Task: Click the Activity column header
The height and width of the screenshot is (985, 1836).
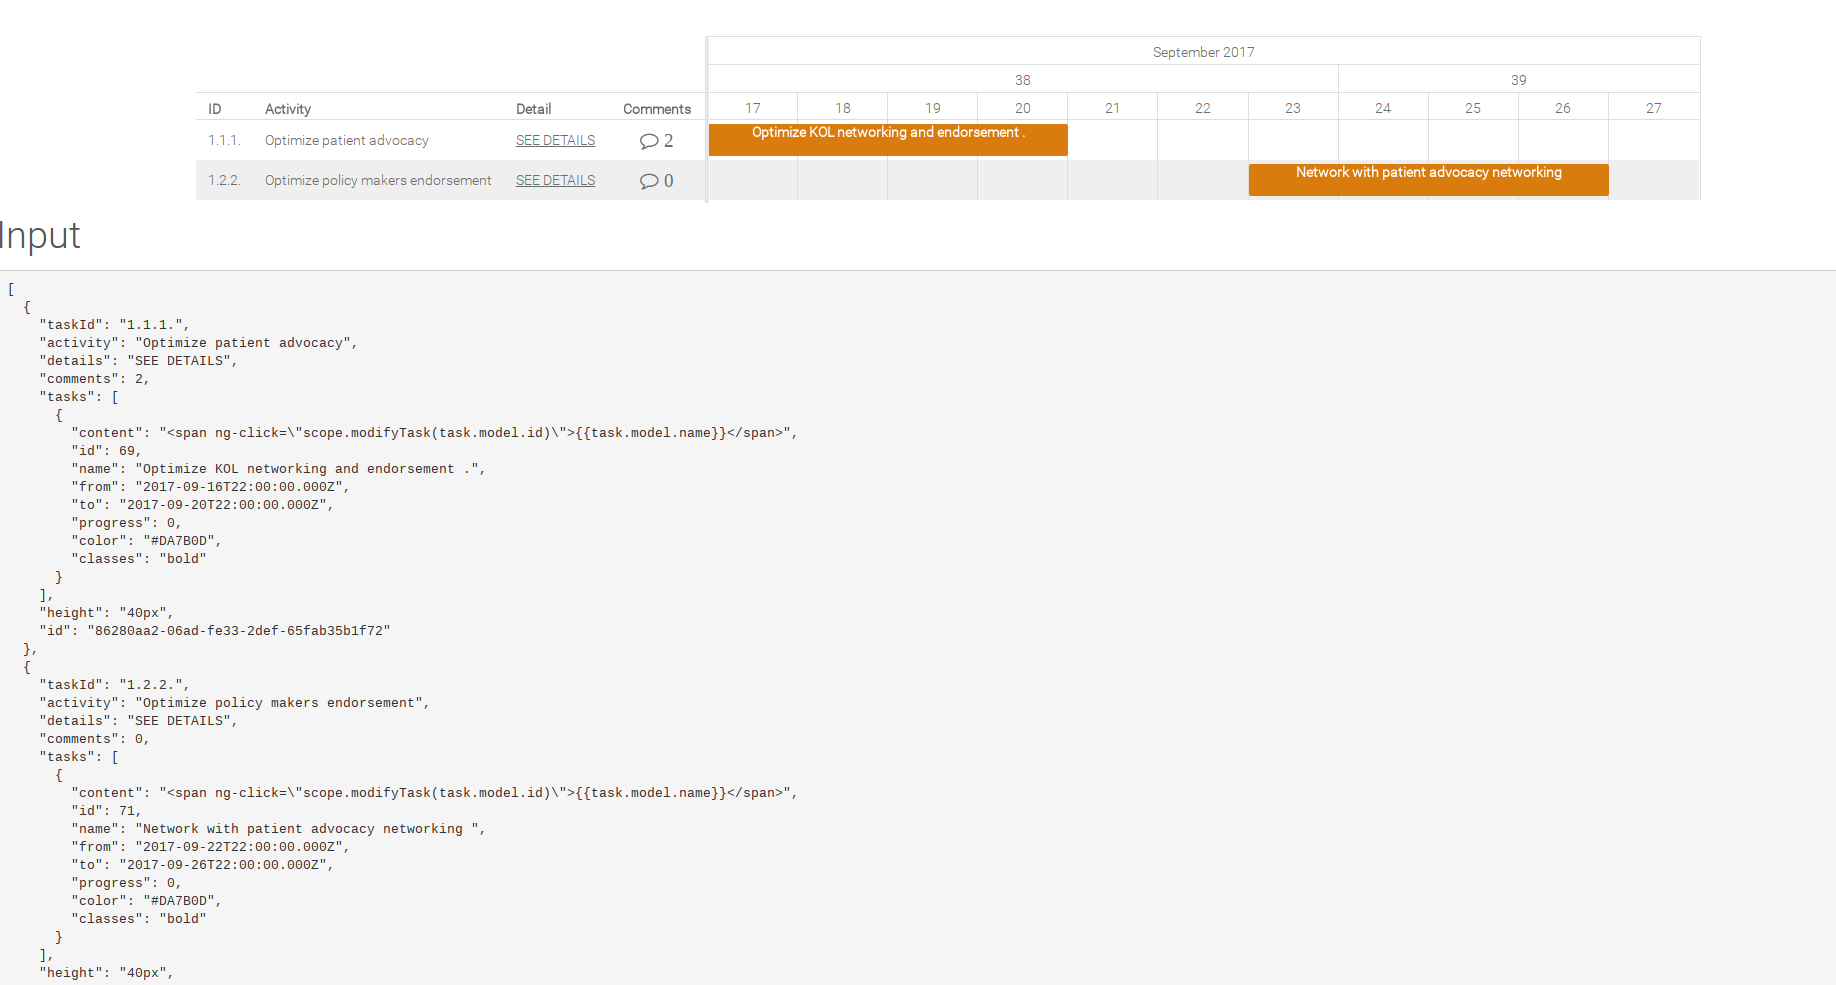Action: pos(287,108)
